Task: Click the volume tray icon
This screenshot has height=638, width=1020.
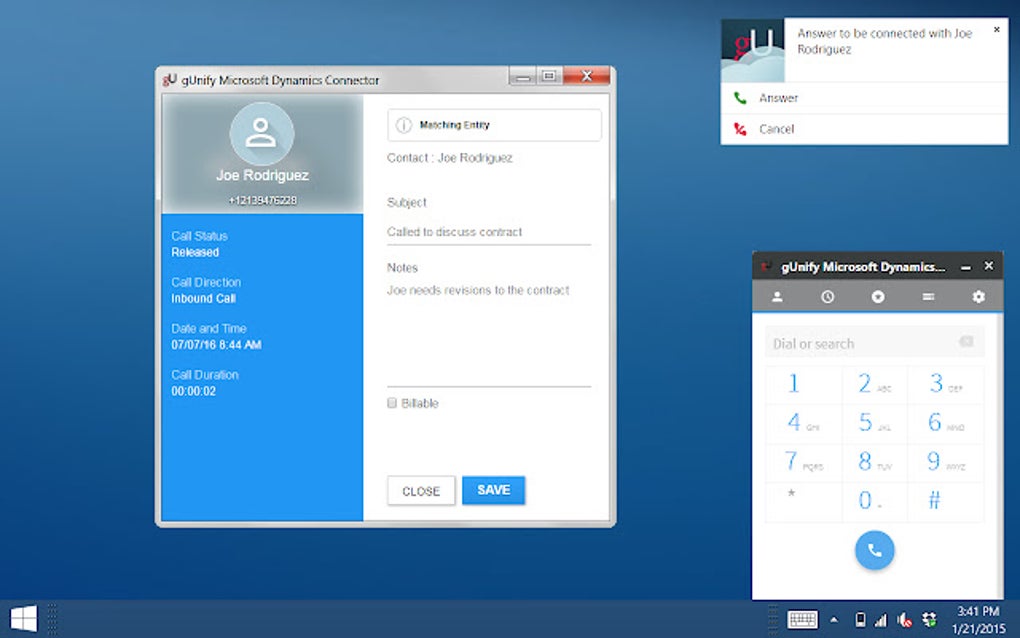Action: [x=904, y=620]
